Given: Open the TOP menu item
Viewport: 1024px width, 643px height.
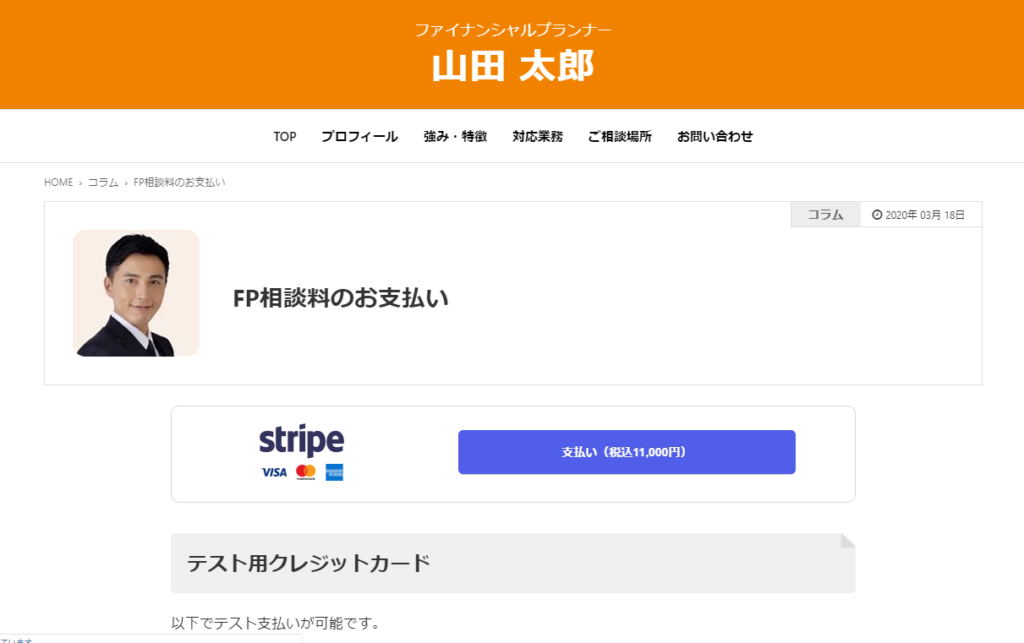Looking at the screenshot, I should coord(285,136).
